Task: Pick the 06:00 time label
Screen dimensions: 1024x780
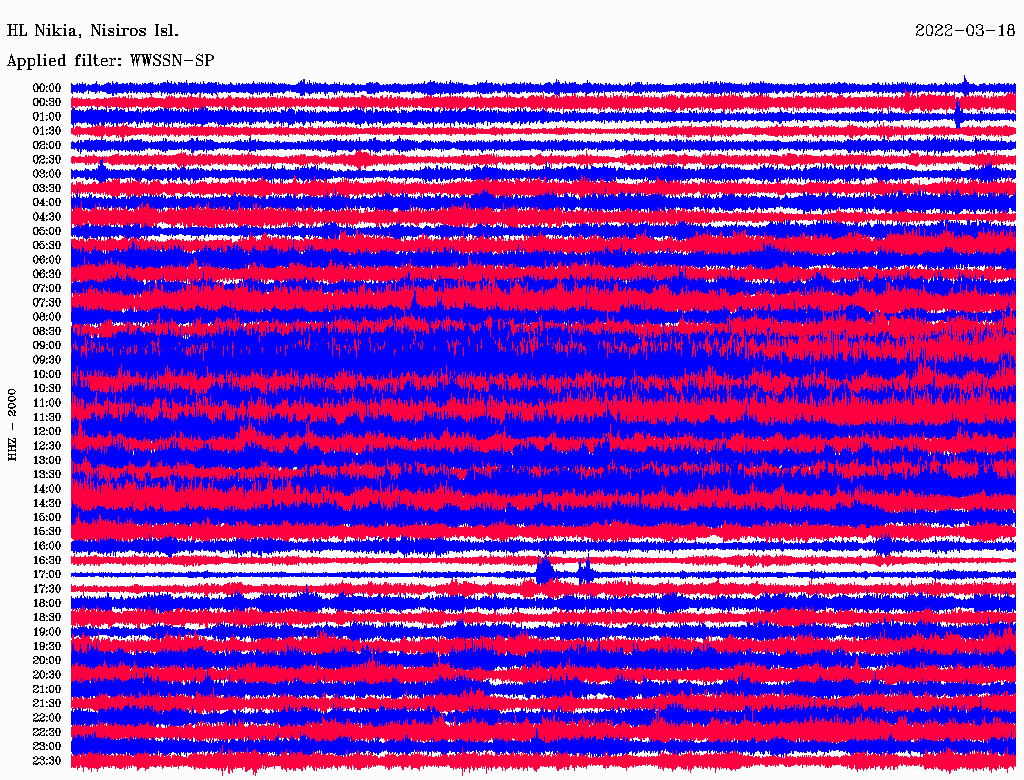Action: coord(46,260)
